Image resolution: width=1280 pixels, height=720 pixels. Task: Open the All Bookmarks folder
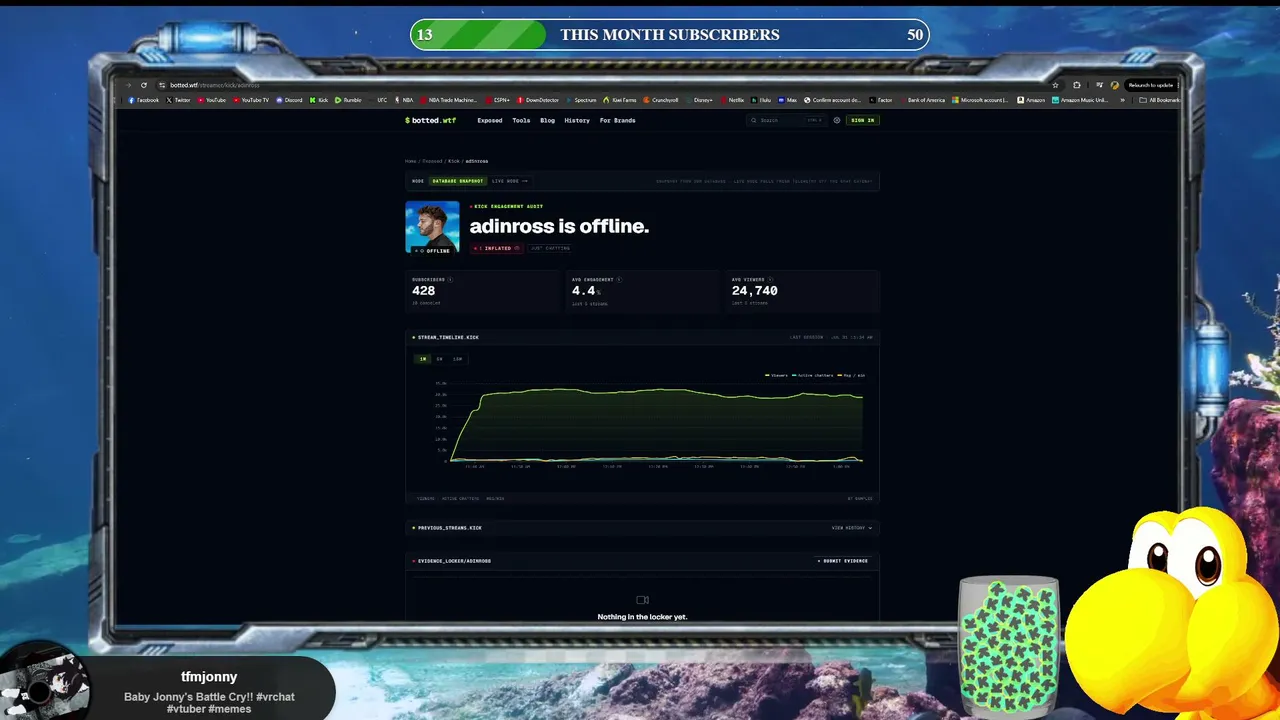pyautogui.click(x=1161, y=100)
